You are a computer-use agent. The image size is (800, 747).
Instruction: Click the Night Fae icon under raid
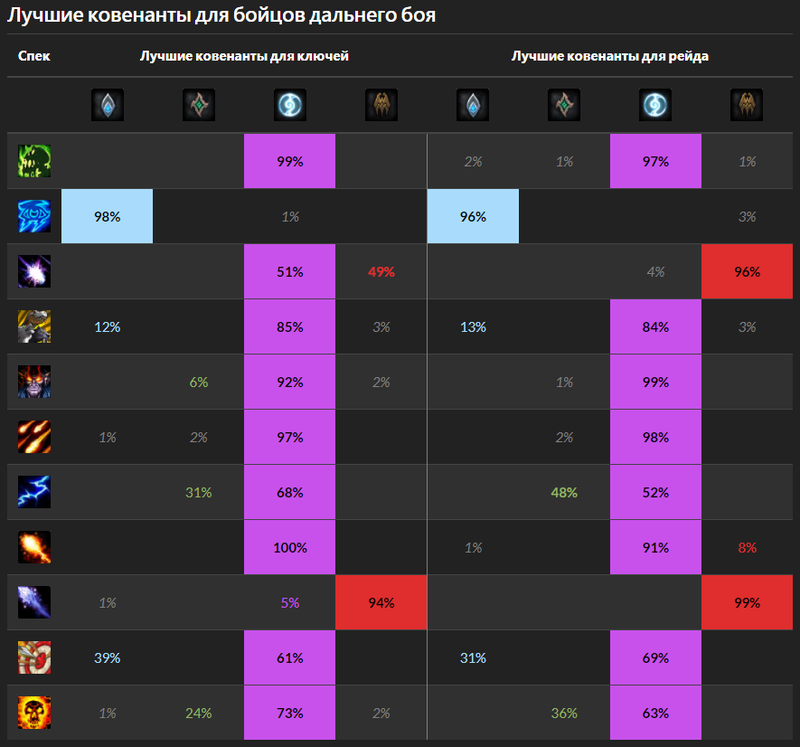(655, 104)
